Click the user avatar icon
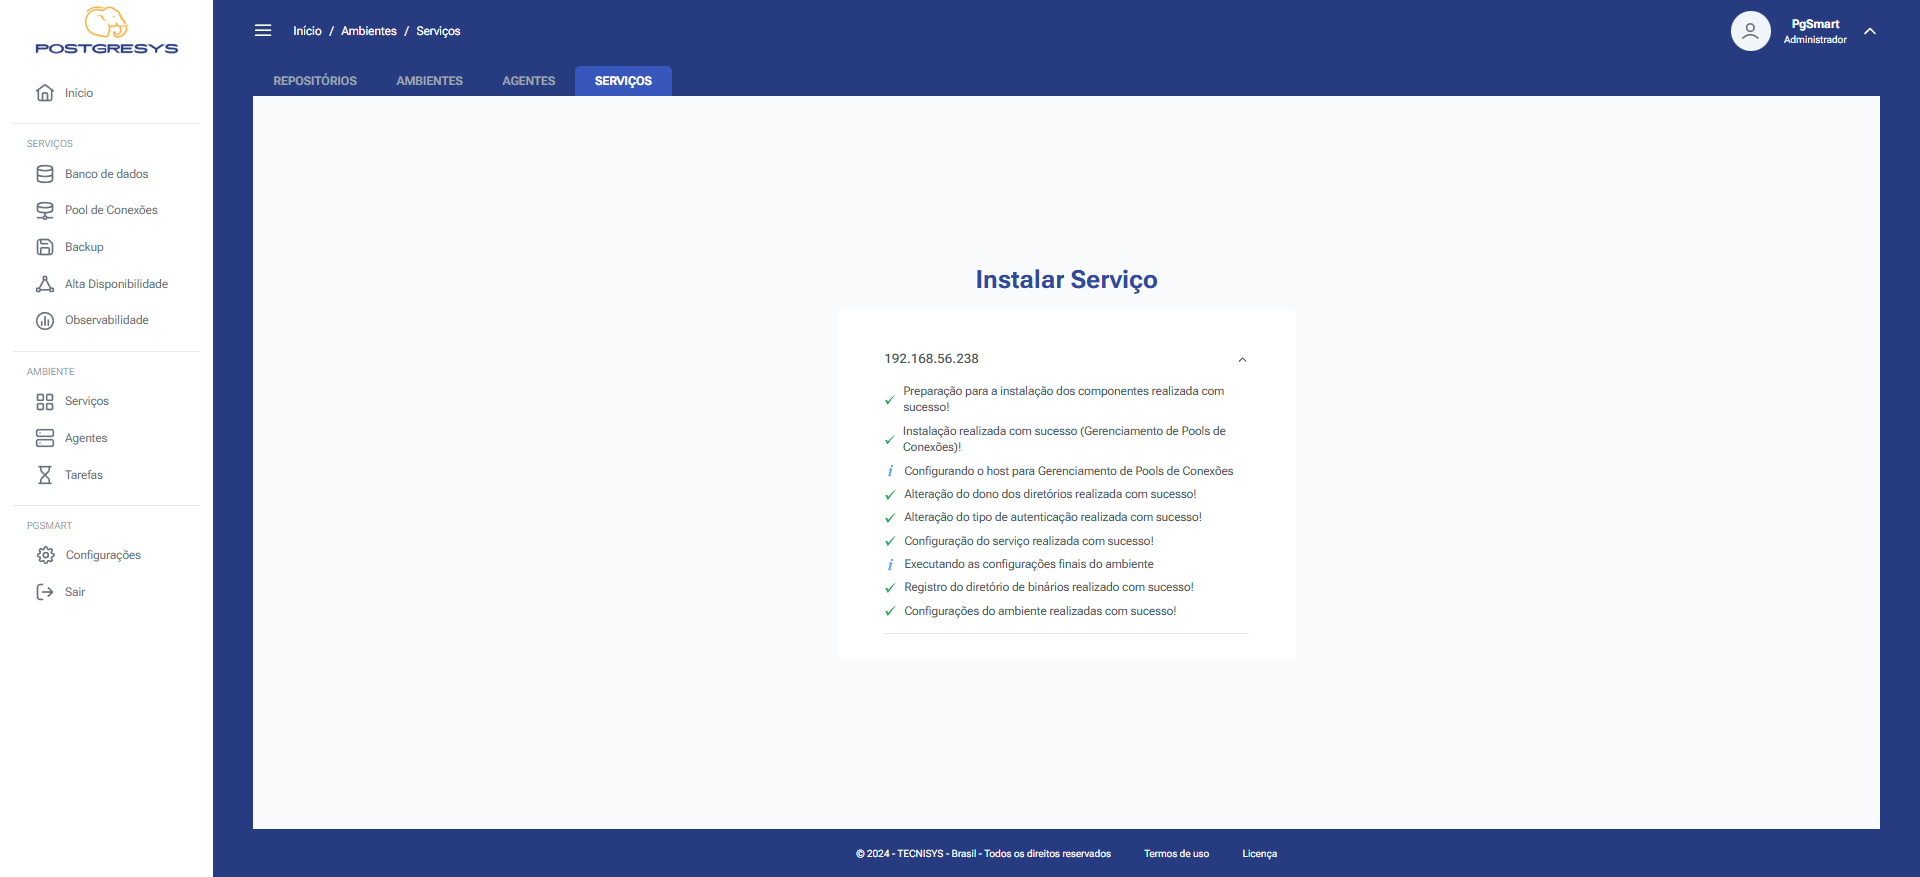Viewport: 1920px width, 877px height. [1750, 31]
